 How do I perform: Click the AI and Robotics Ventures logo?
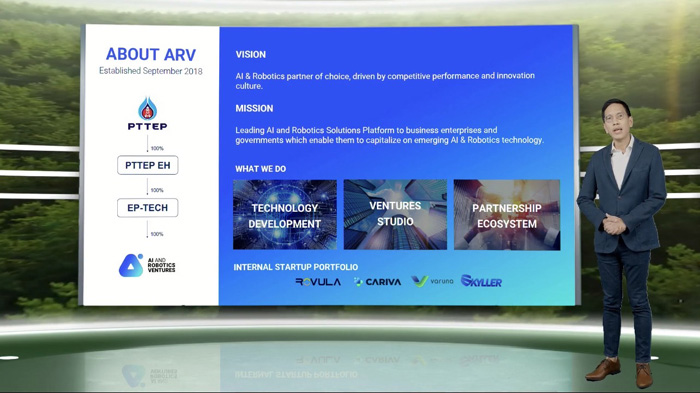pyautogui.click(x=147, y=265)
